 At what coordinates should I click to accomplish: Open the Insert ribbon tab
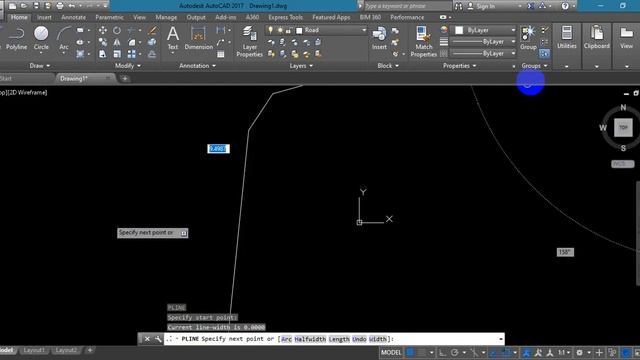(x=44, y=18)
